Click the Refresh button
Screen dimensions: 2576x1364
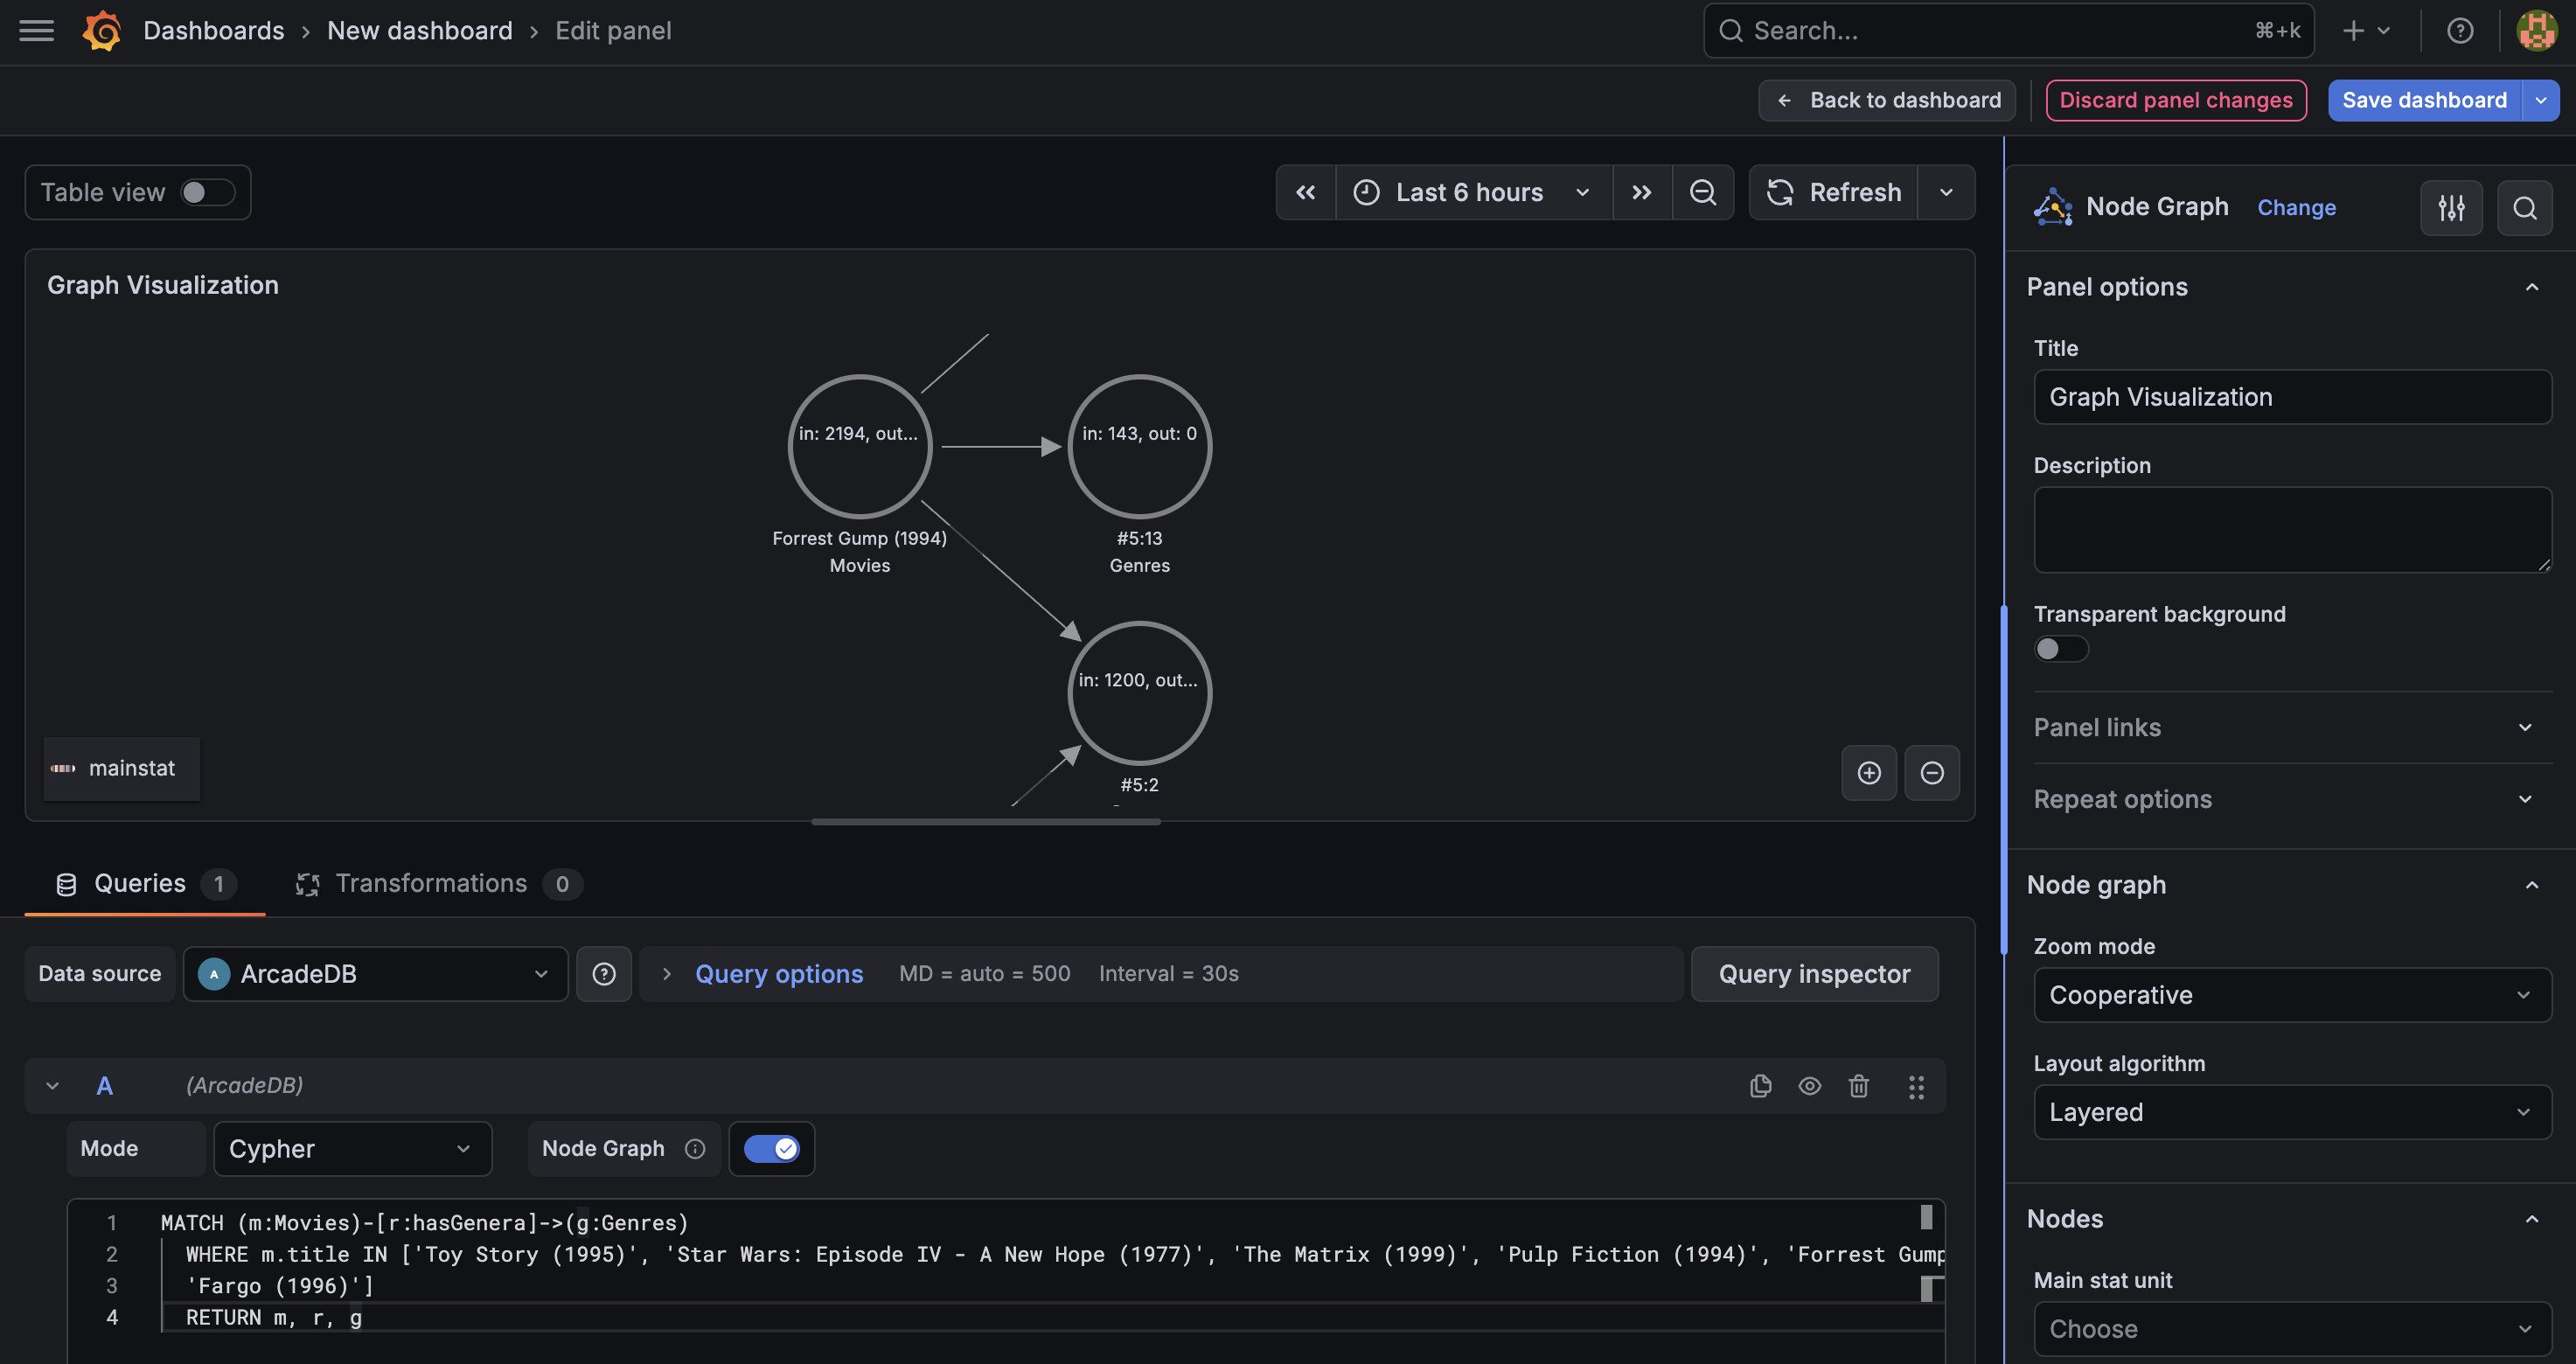pos(1834,192)
